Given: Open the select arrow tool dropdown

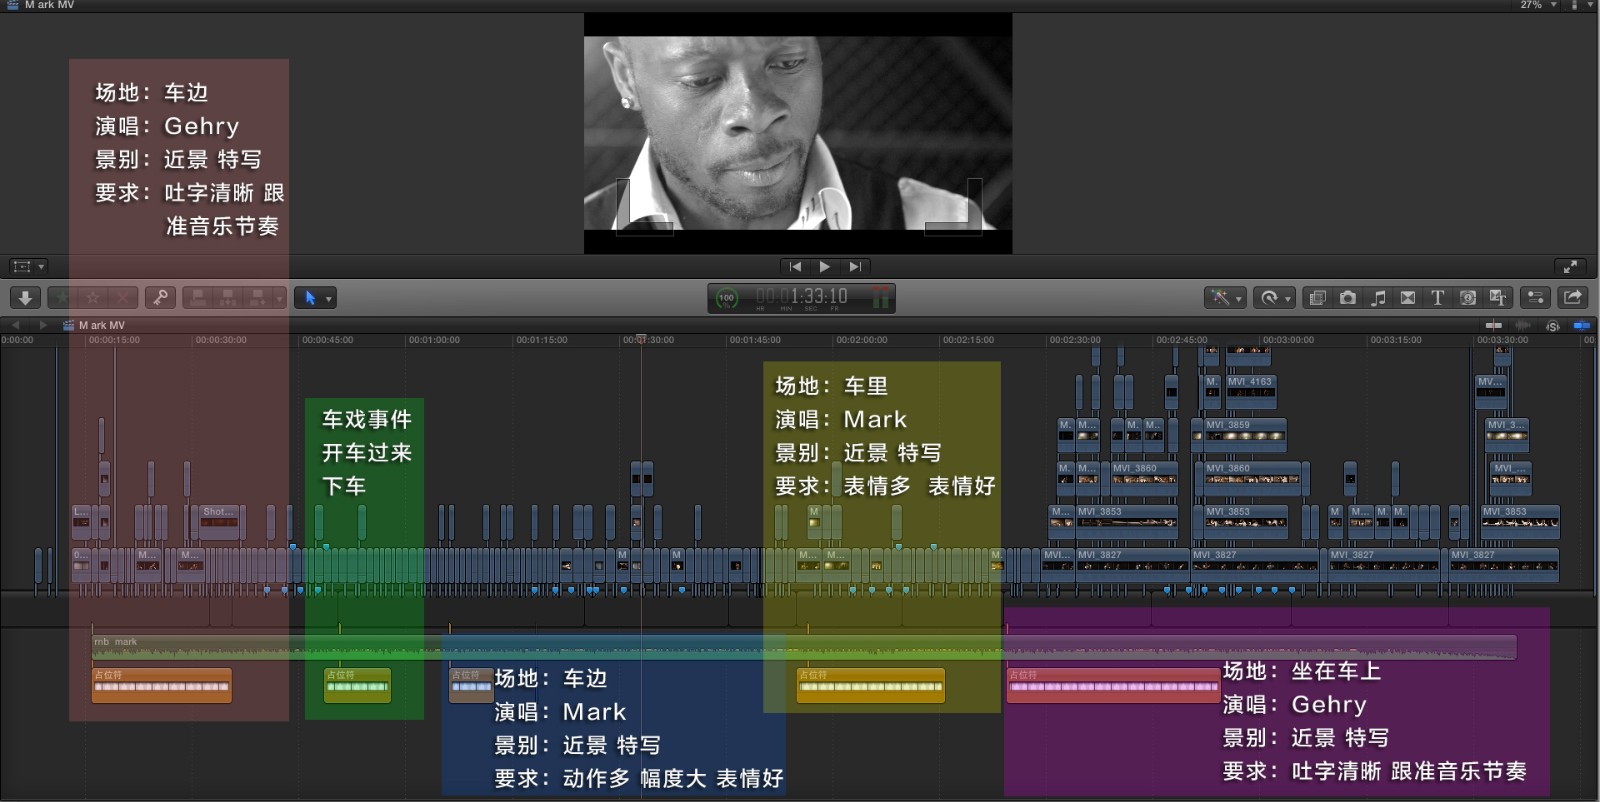Looking at the screenshot, I should coord(315,298).
